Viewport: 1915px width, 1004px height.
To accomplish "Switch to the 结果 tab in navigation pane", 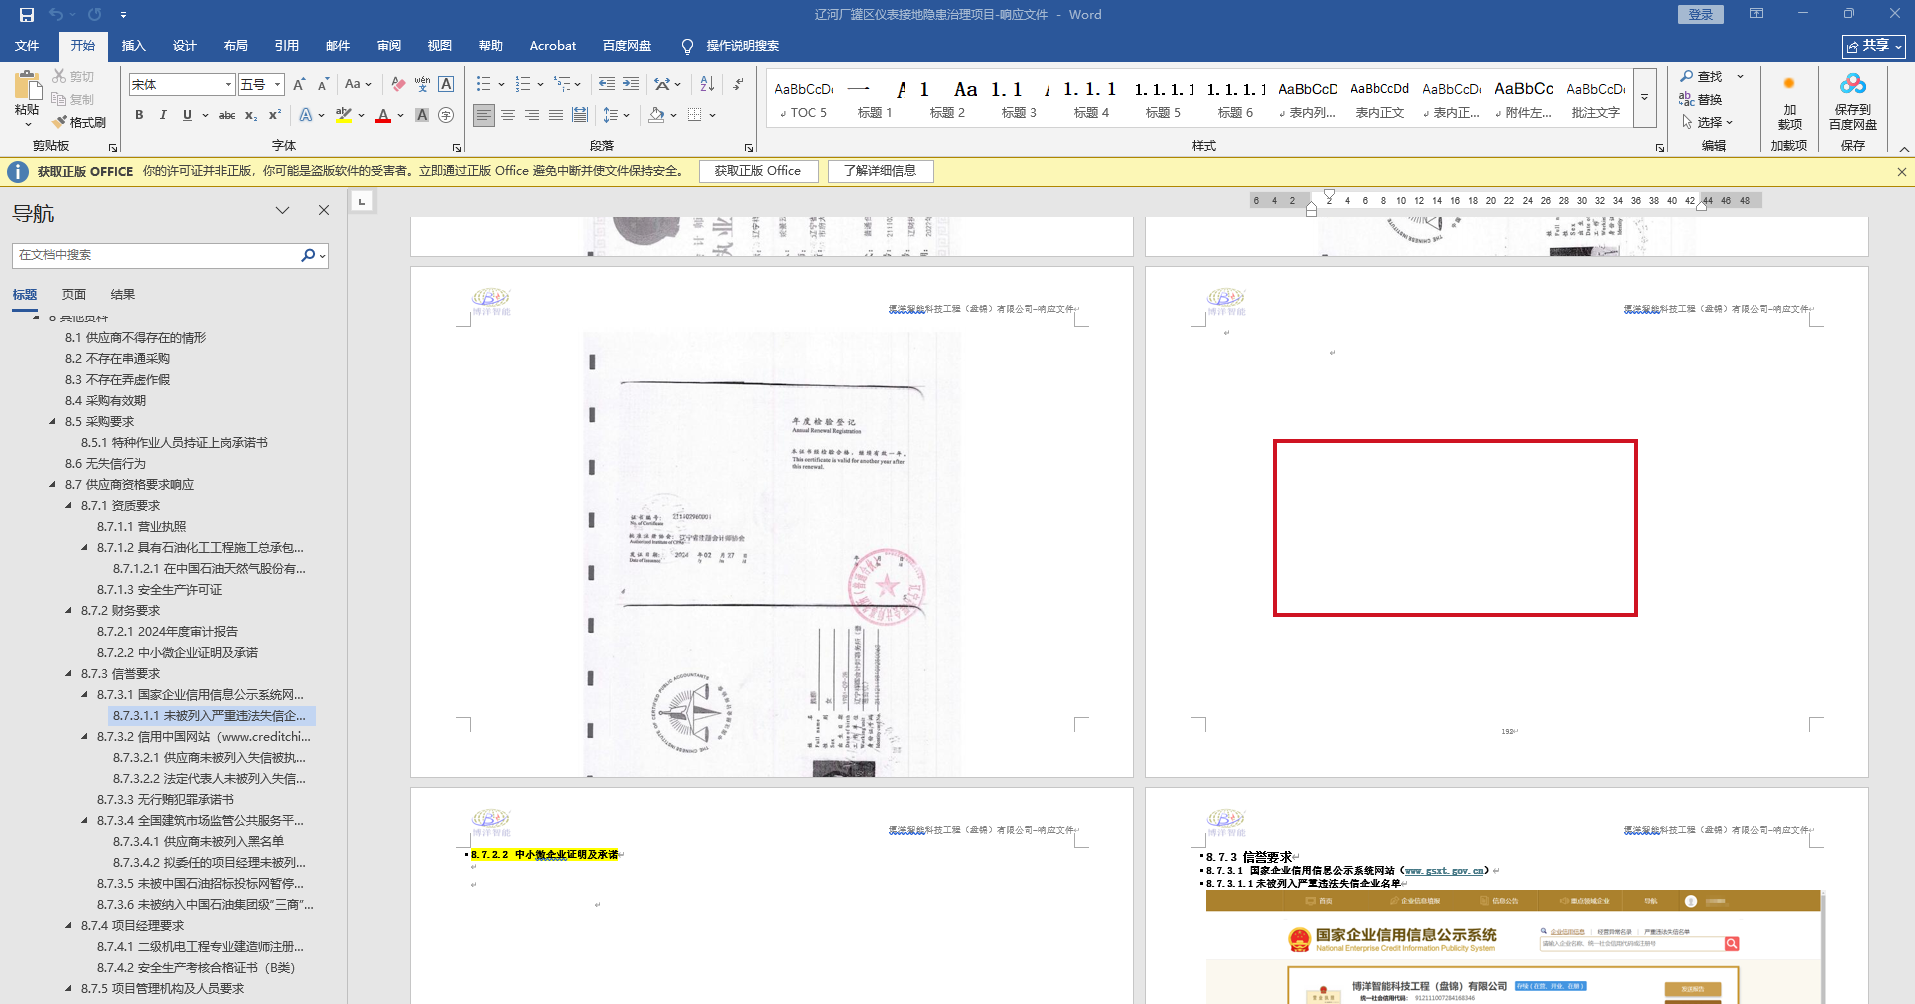I will [123, 295].
